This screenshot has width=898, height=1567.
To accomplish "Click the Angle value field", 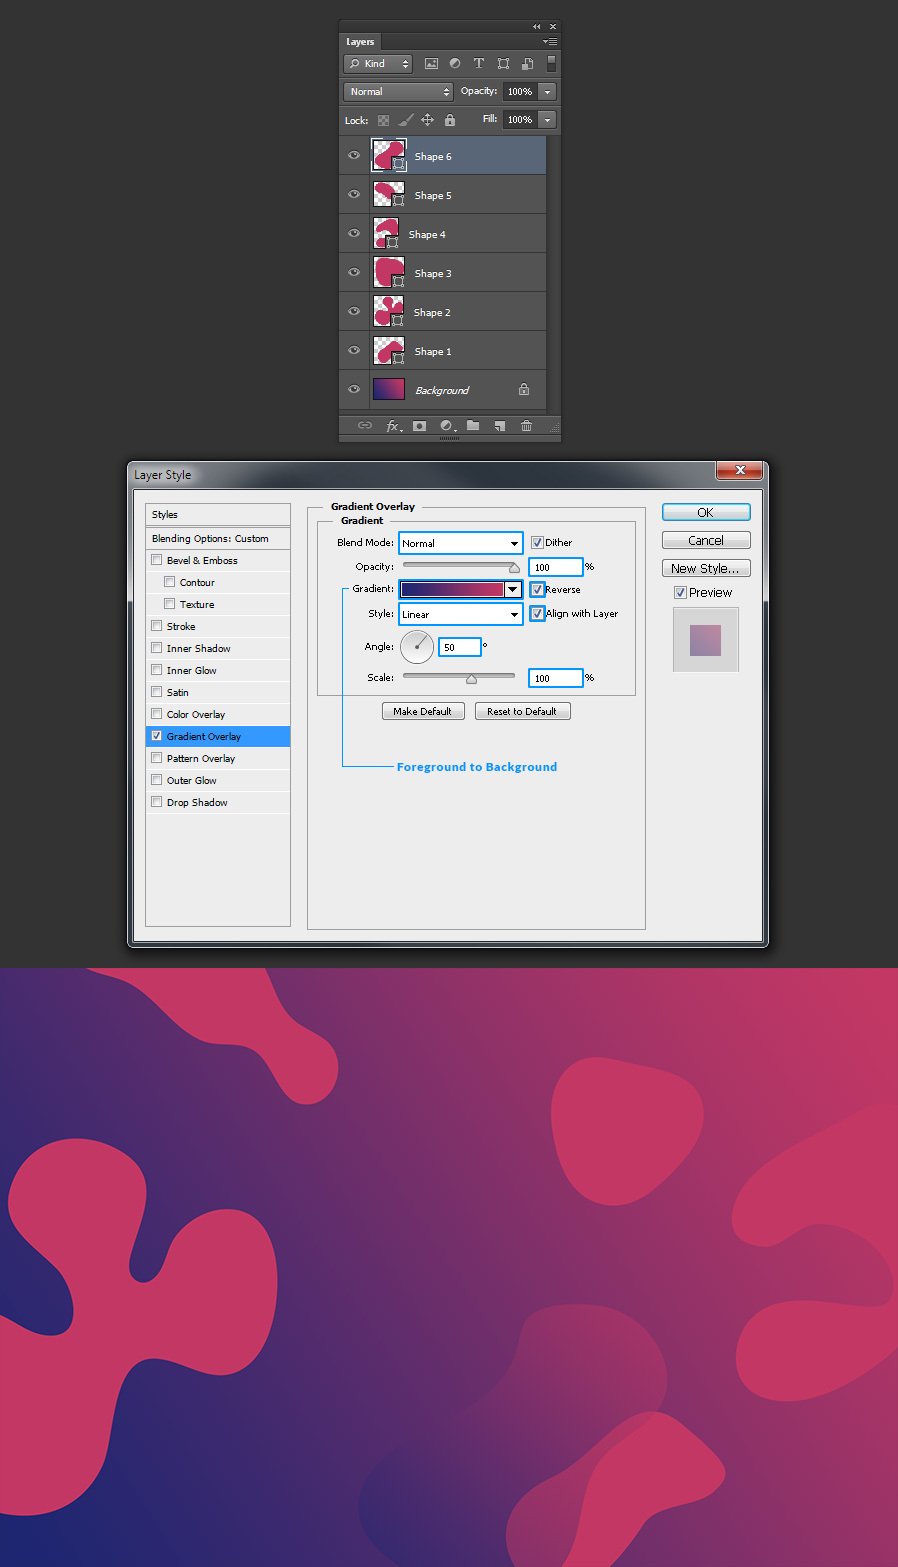I will pyautogui.click(x=460, y=647).
